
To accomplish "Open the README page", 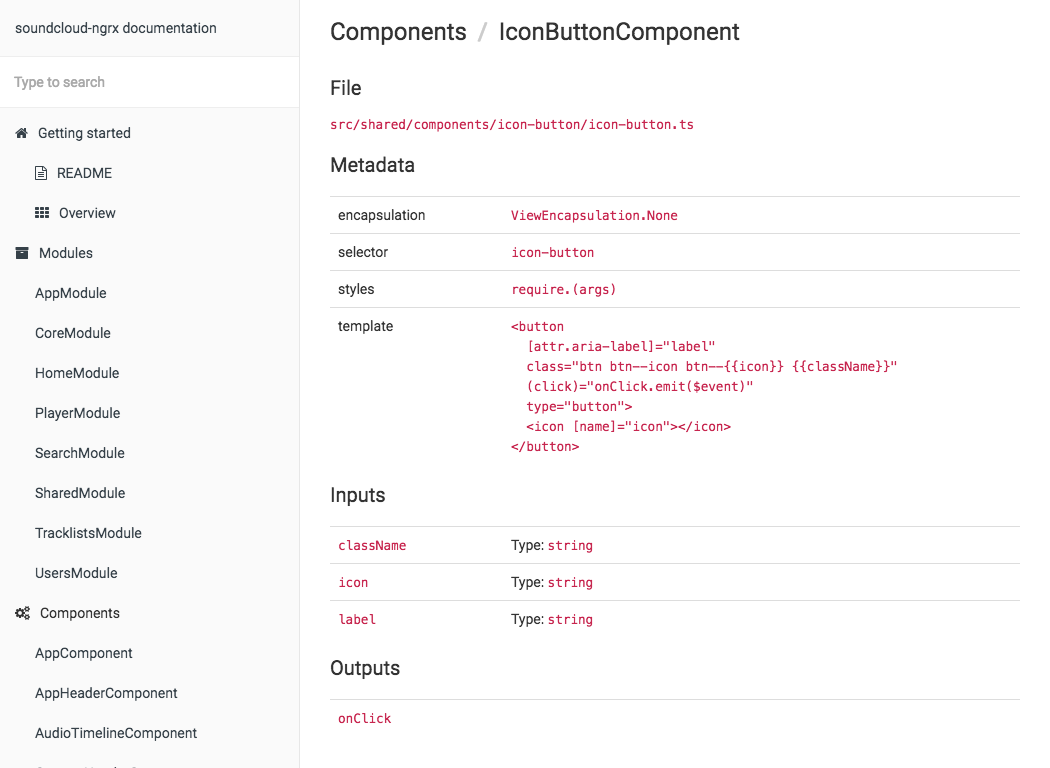I will tap(84, 173).
